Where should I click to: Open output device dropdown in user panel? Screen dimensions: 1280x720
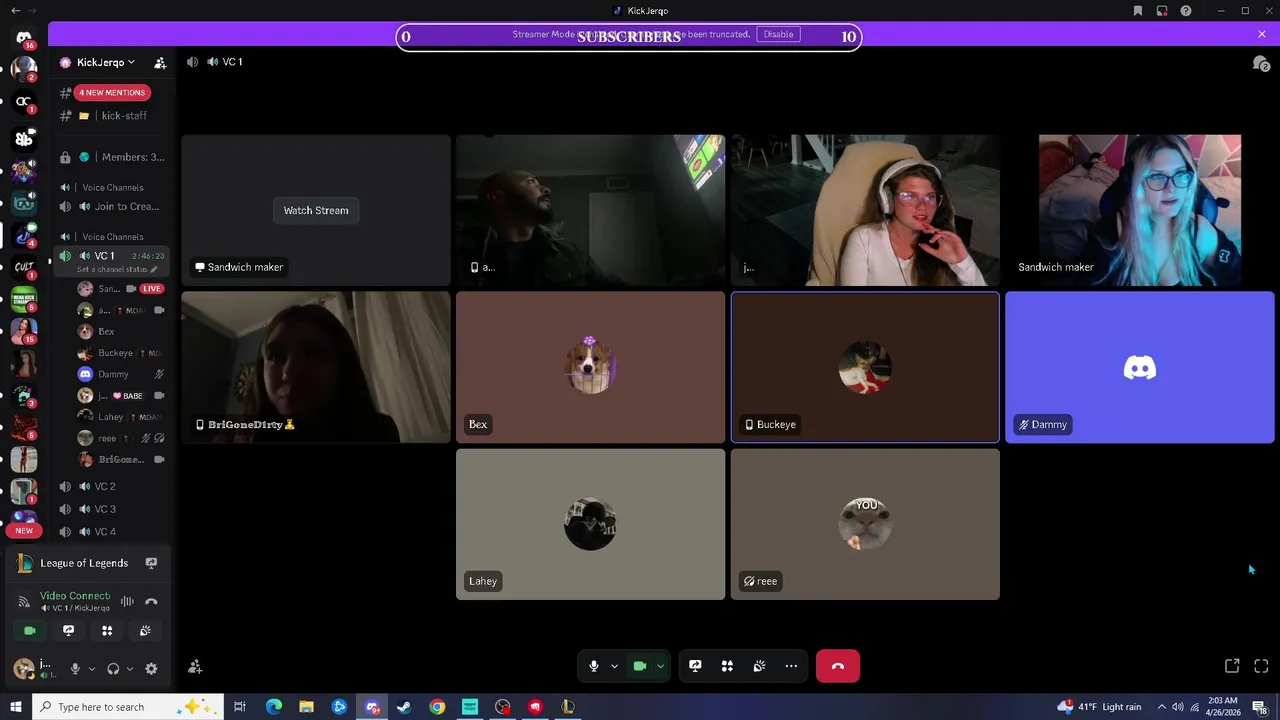point(129,669)
